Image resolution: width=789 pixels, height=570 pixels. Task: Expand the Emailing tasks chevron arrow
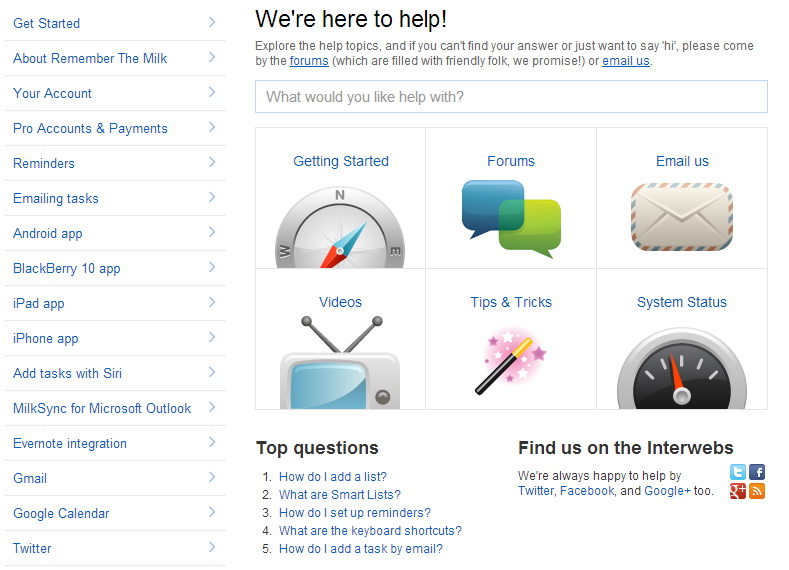coord(212,197)
